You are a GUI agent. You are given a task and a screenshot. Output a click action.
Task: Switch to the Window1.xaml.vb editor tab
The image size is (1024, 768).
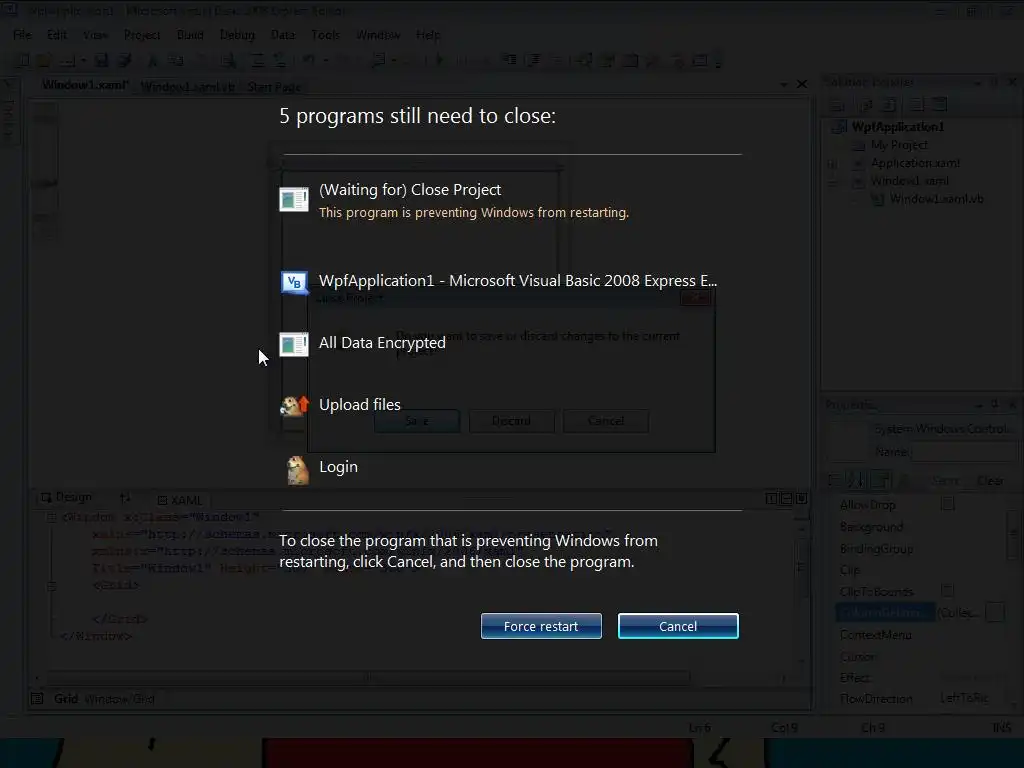point(187,86)
